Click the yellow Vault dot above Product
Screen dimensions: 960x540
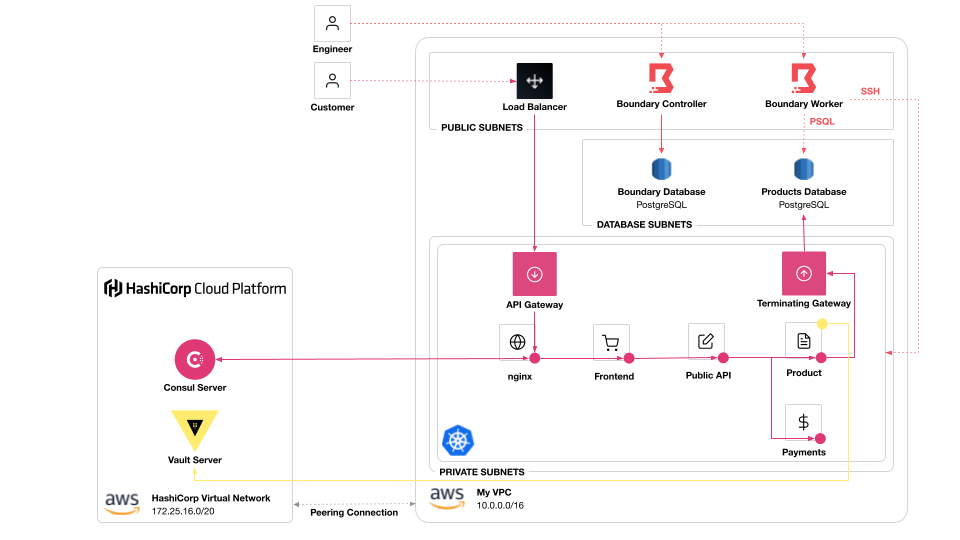(822, 324)
